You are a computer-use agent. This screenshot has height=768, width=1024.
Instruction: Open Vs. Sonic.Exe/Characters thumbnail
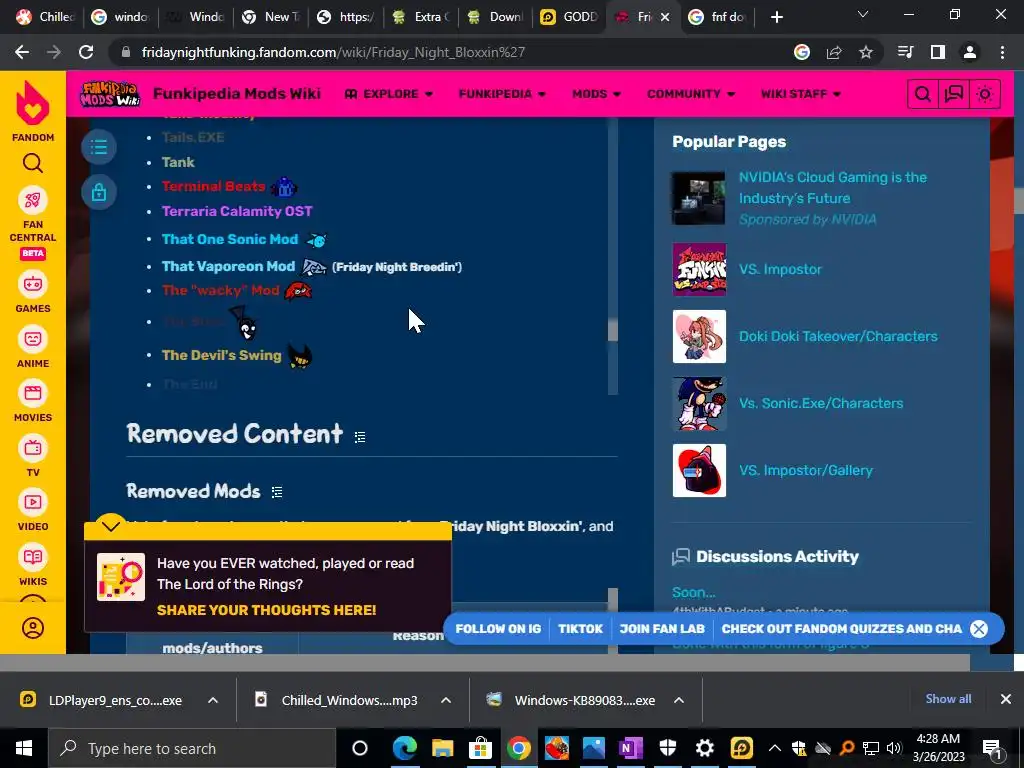pyautogui.click(x=699, y=404)
